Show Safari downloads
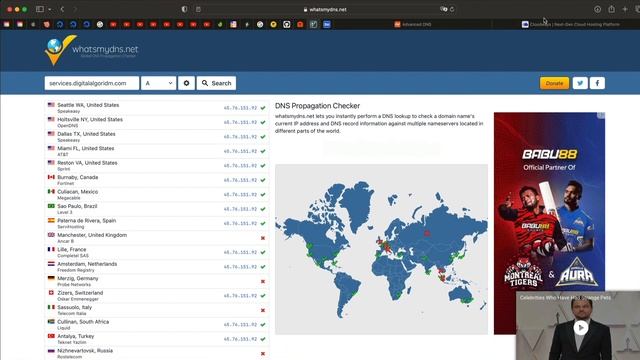 tap(597, 9)
